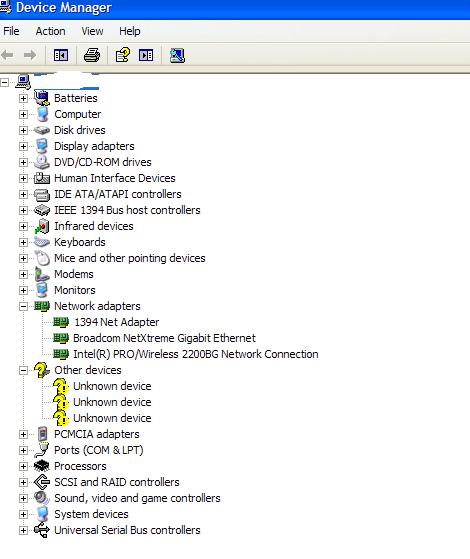This screenshot has height=559, width=470.
Task: Click the Forward arrow toolbar icon
Action: 30,55
